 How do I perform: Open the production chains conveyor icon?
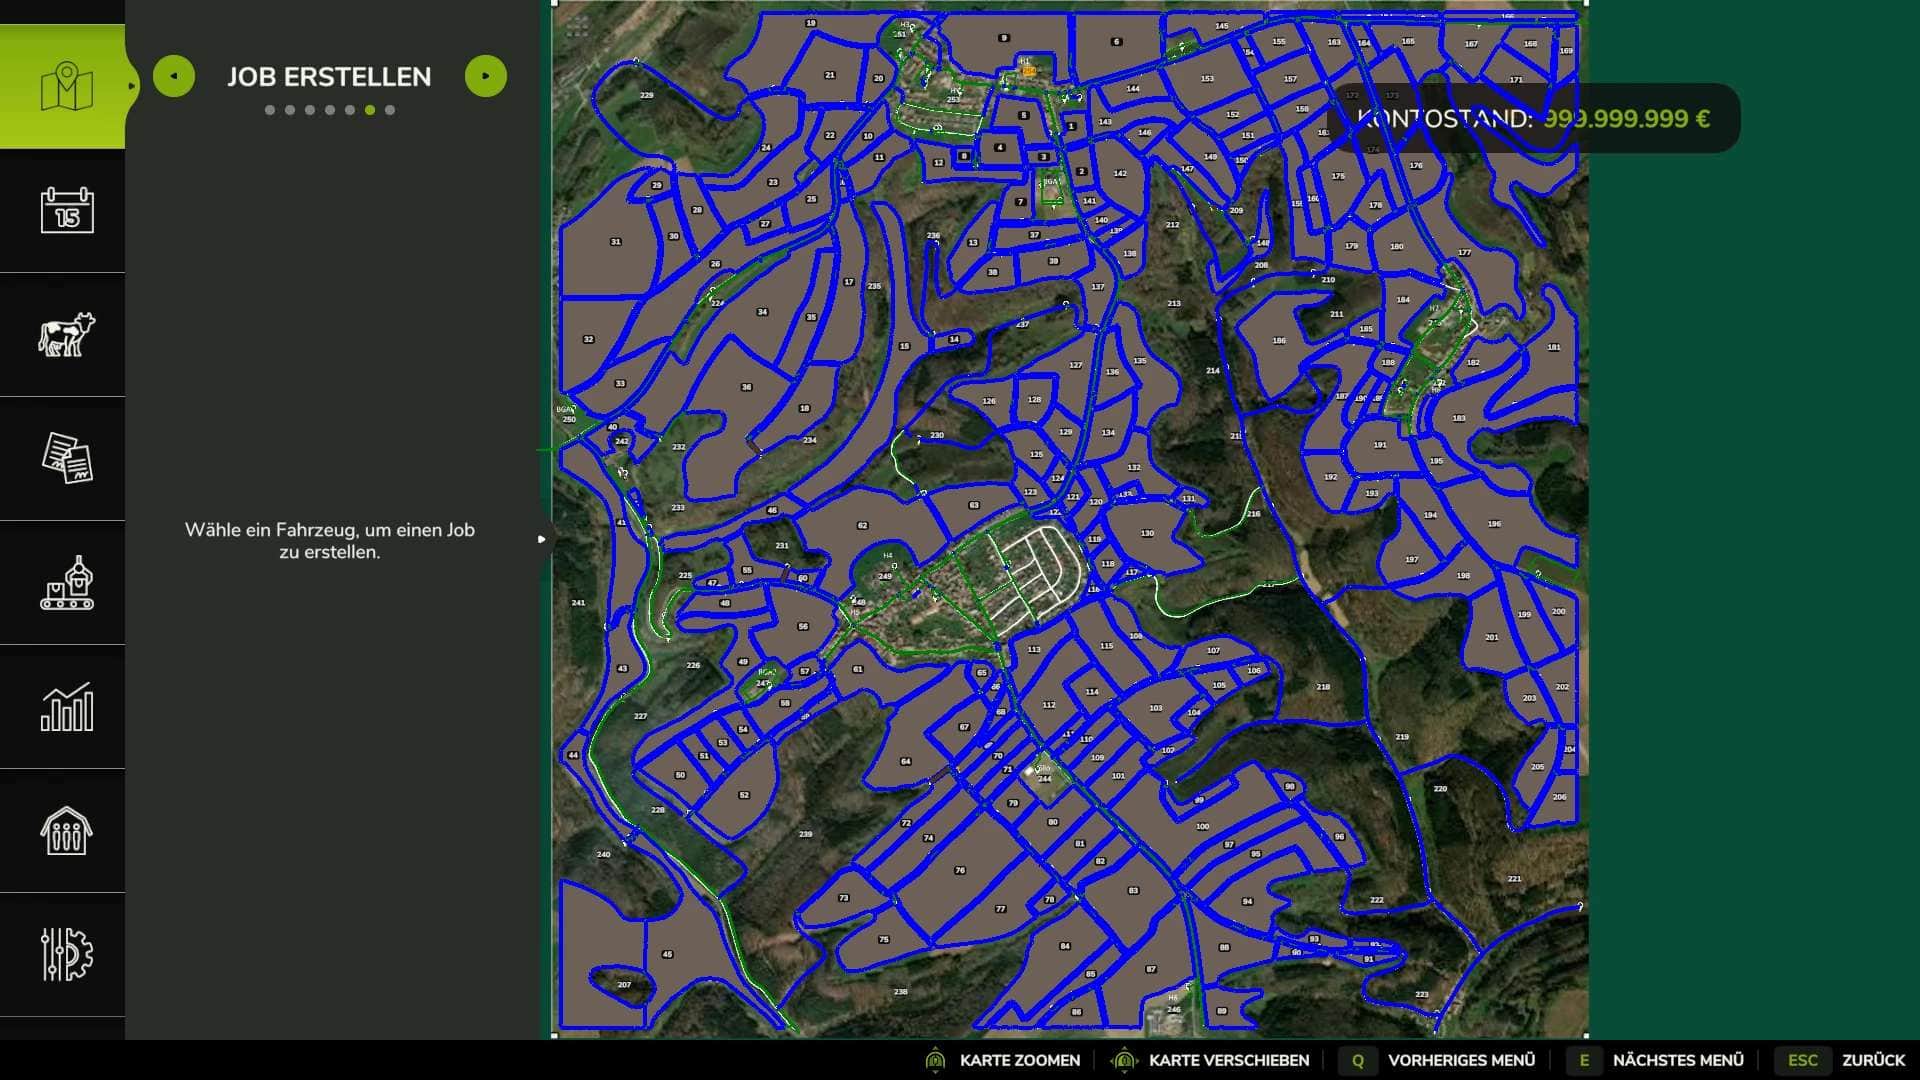[x=66, y=583]
